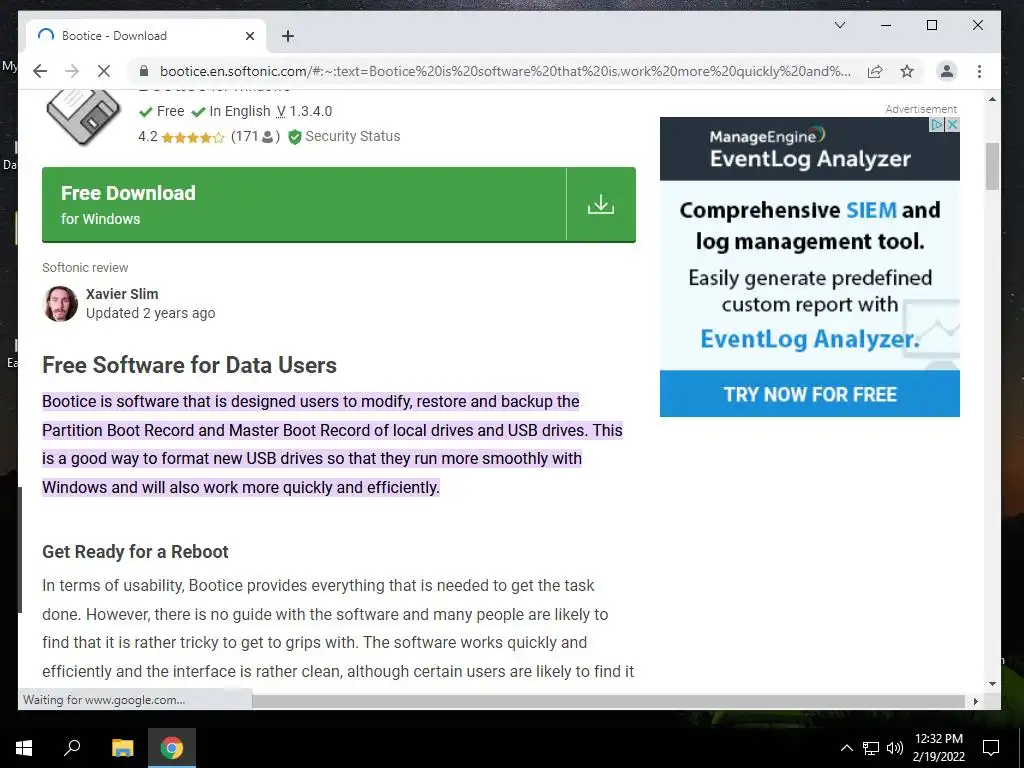Click the Bootice floppy disk app icon

coord(84,116)
